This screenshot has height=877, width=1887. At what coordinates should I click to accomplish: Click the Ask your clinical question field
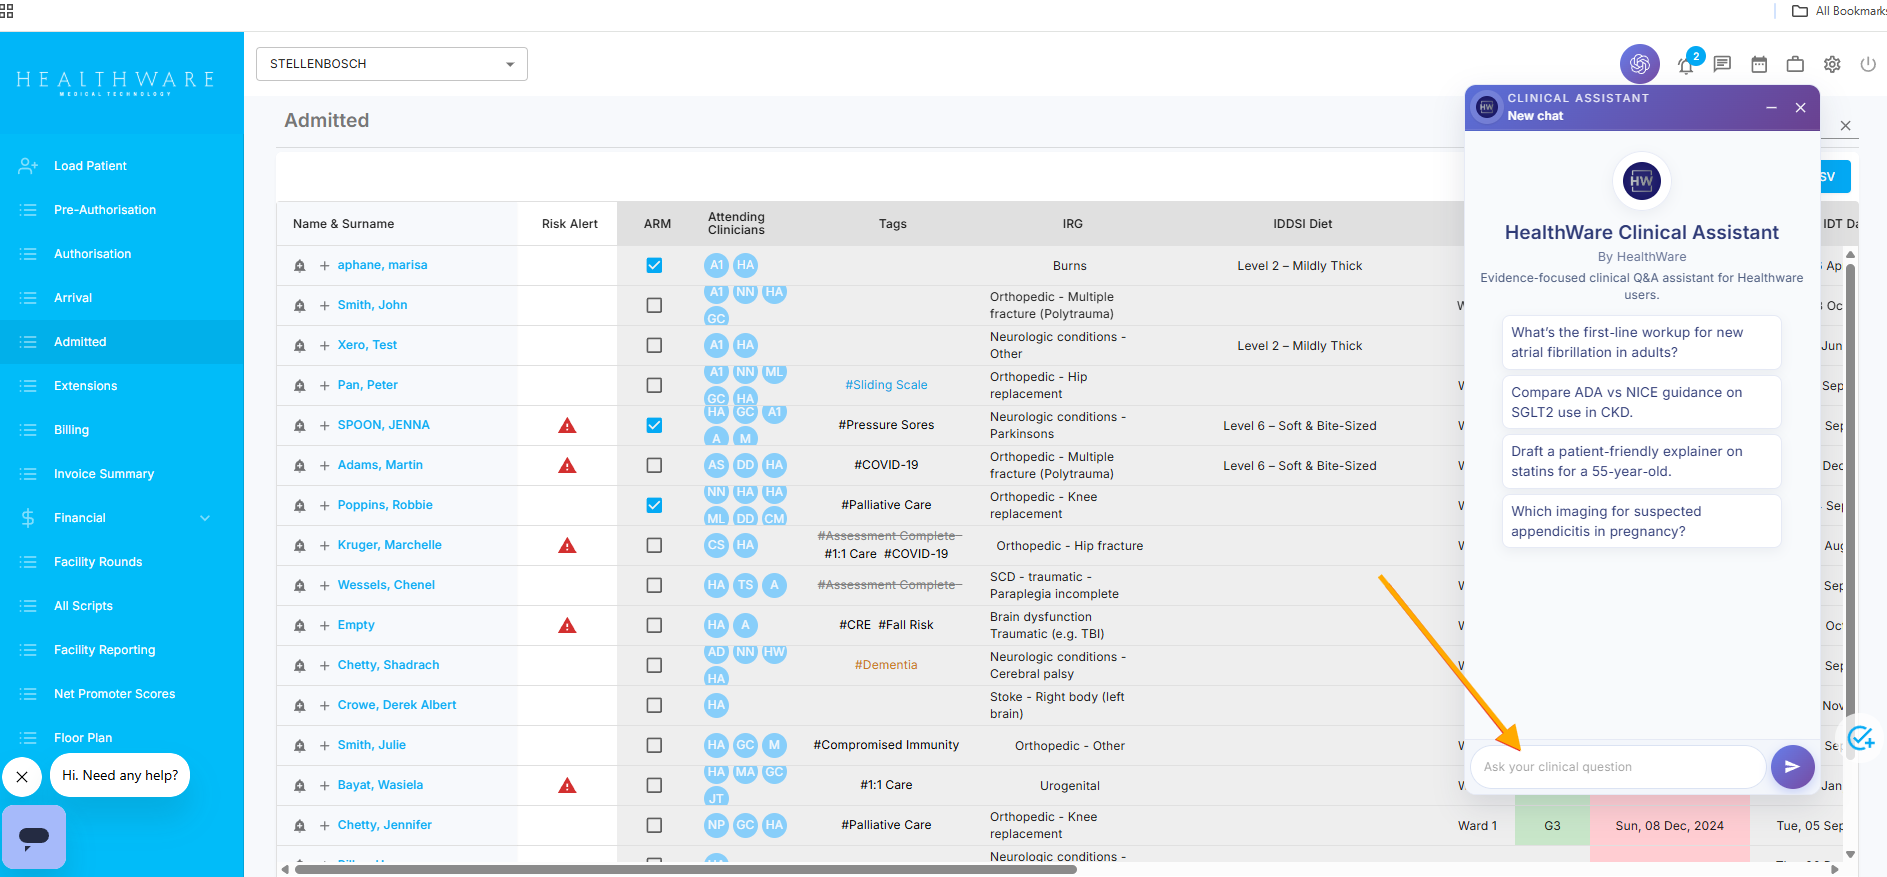pyautogui.click(x=1615, y=767)
